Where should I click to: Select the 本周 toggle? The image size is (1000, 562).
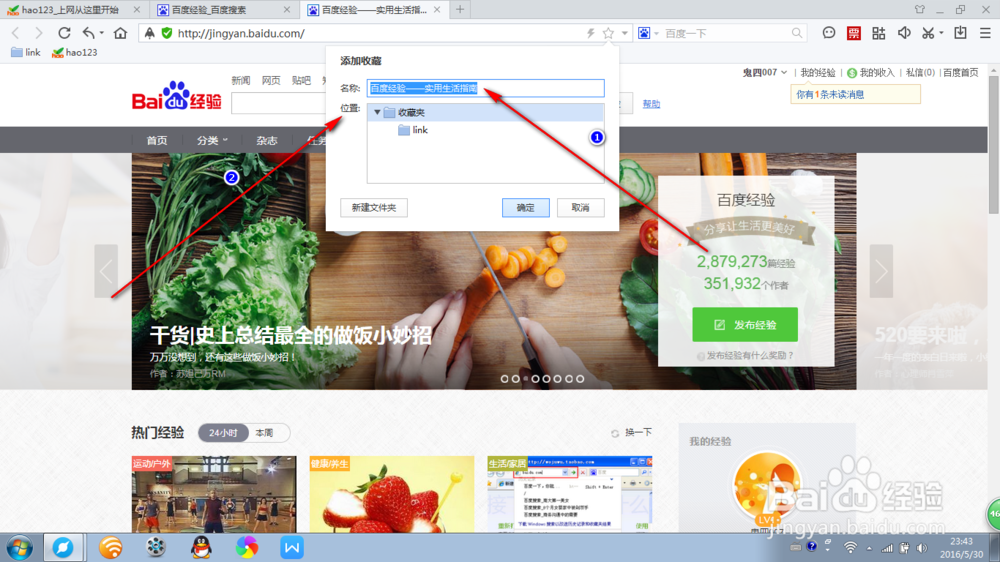(264, 433)
